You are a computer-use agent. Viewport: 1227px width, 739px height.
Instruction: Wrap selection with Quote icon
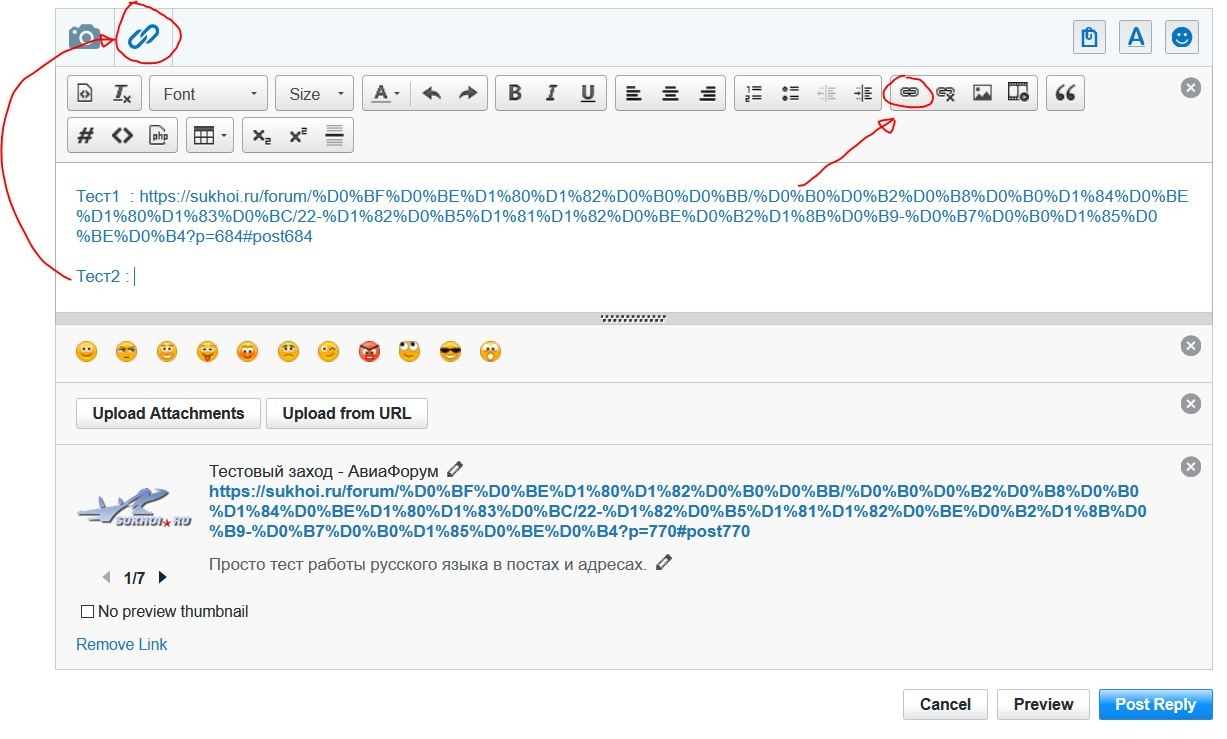1066,93
